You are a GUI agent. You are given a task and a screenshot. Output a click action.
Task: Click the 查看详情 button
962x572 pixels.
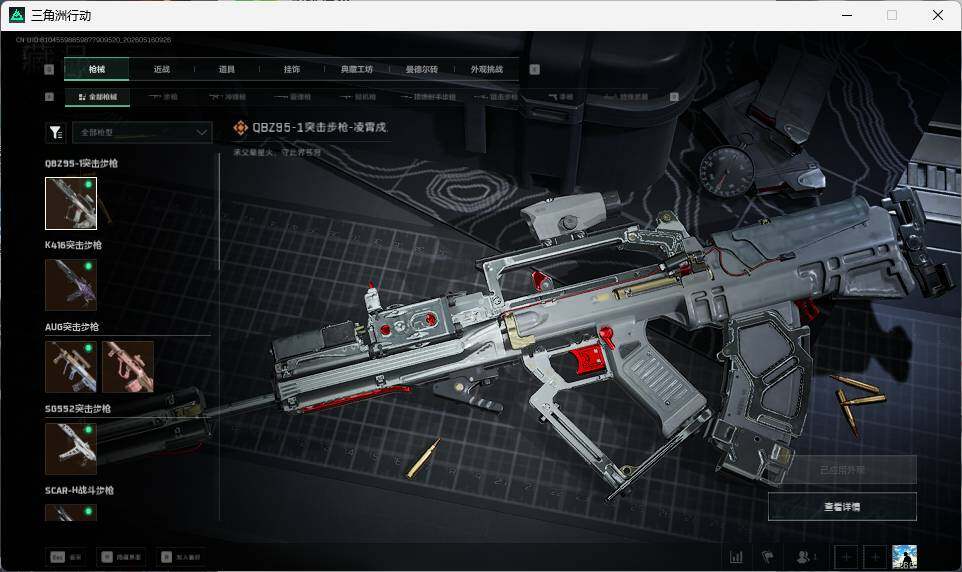(x=842, y=506)
